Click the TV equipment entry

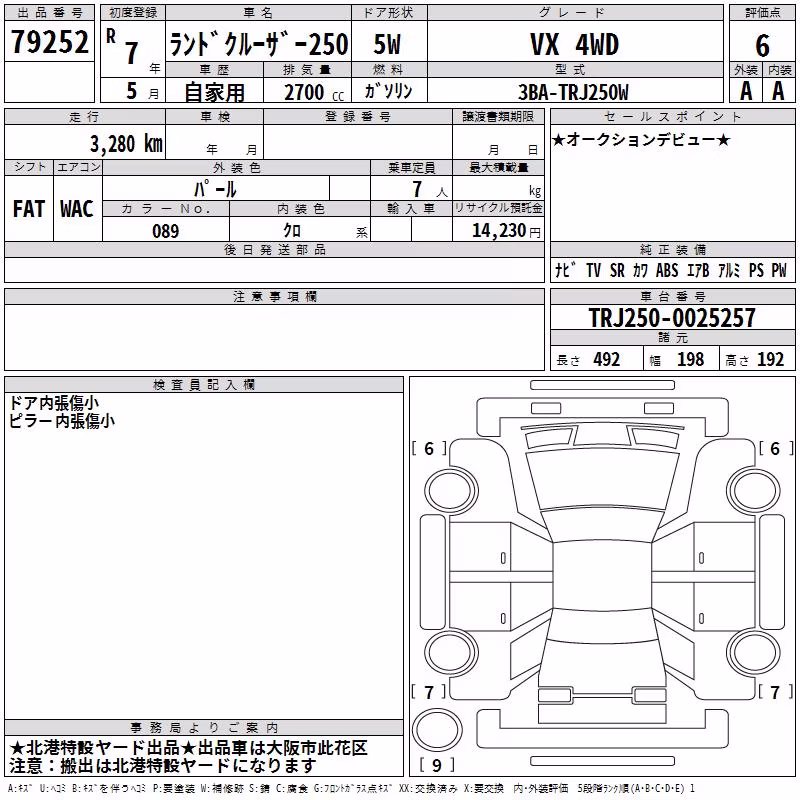(593, 270)
